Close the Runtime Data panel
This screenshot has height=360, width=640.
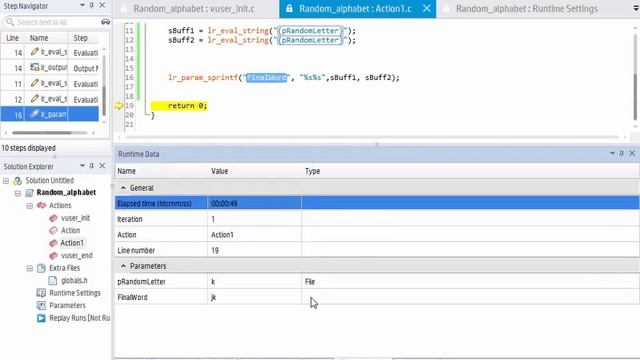632,153
